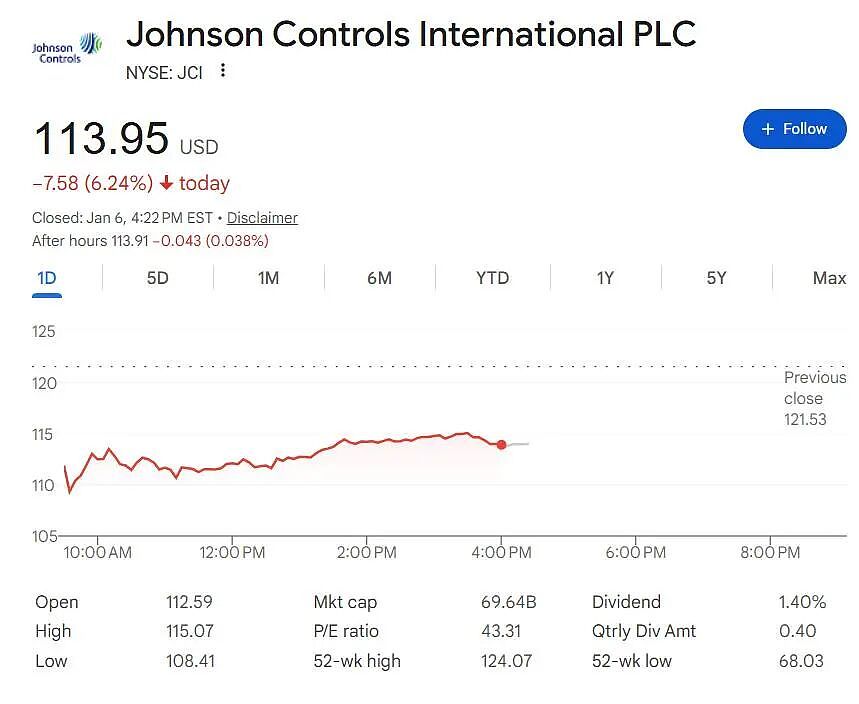The width and height of the screenshot is (859, 704).
Task: Select the YTD chart range
Action: tap(493, 278)
